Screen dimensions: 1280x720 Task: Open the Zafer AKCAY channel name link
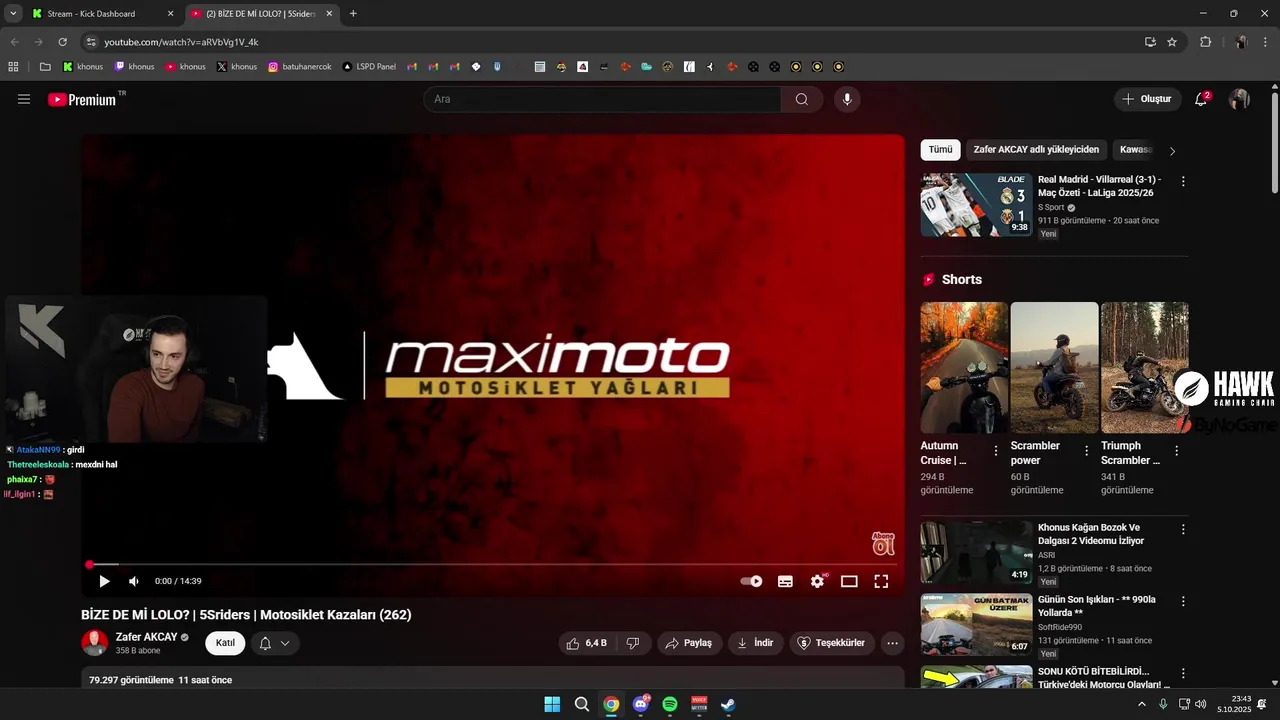[x=146, y=637]
